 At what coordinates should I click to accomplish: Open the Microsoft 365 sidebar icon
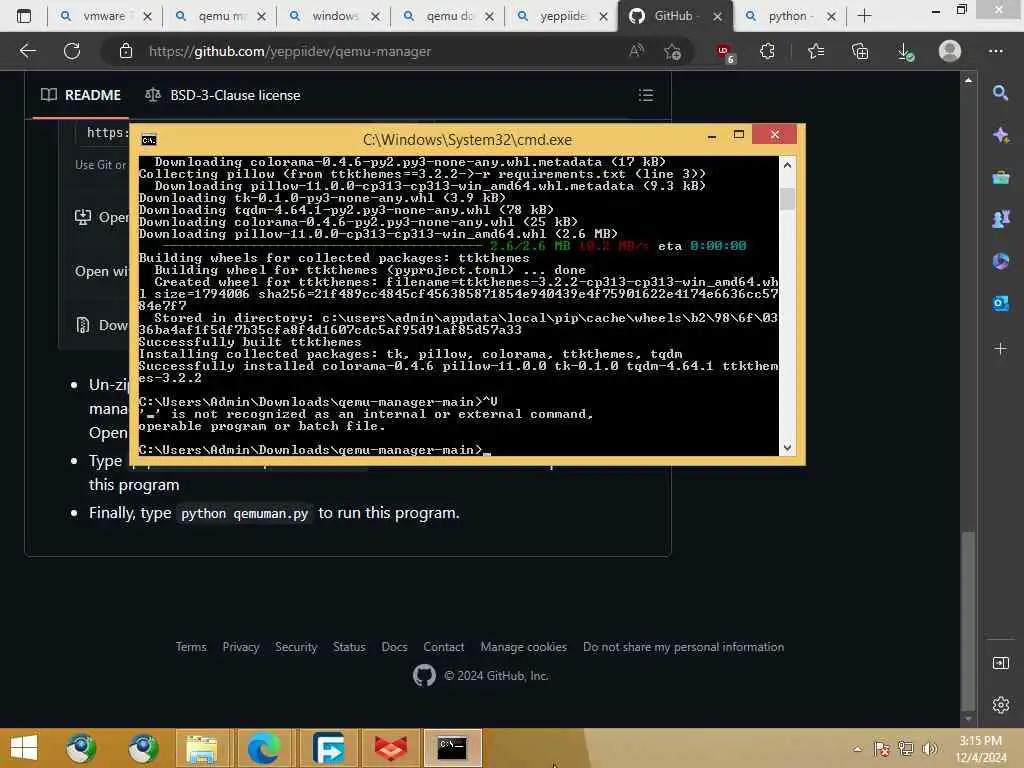click(x=1000, y=261)
